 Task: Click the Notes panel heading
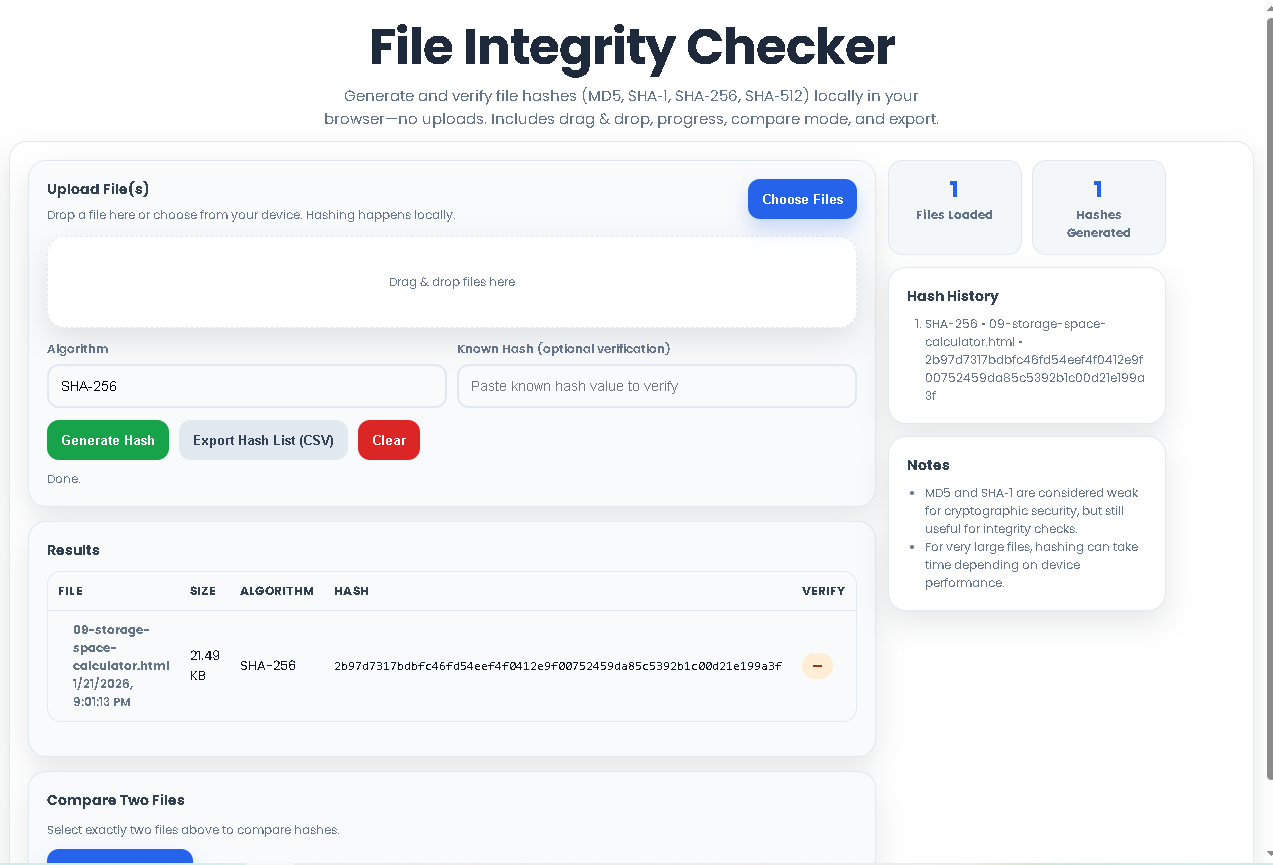(x=928, y=465)
